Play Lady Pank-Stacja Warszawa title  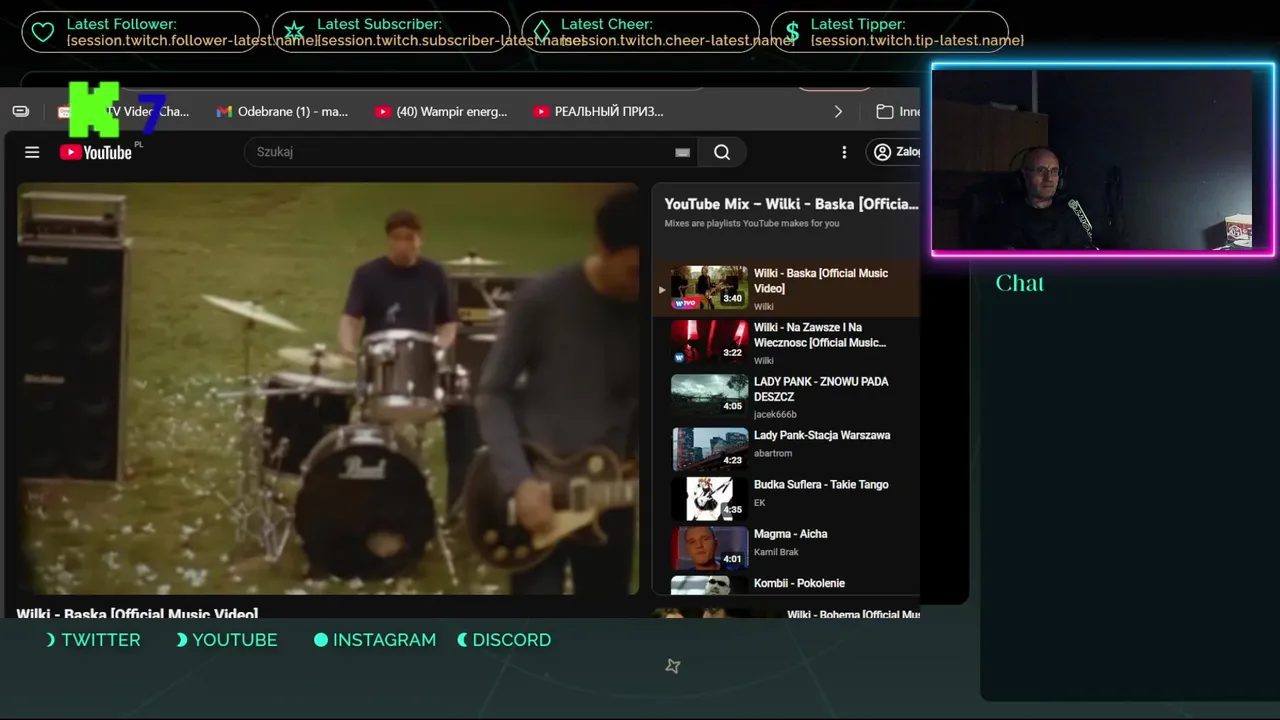[822, 436]
